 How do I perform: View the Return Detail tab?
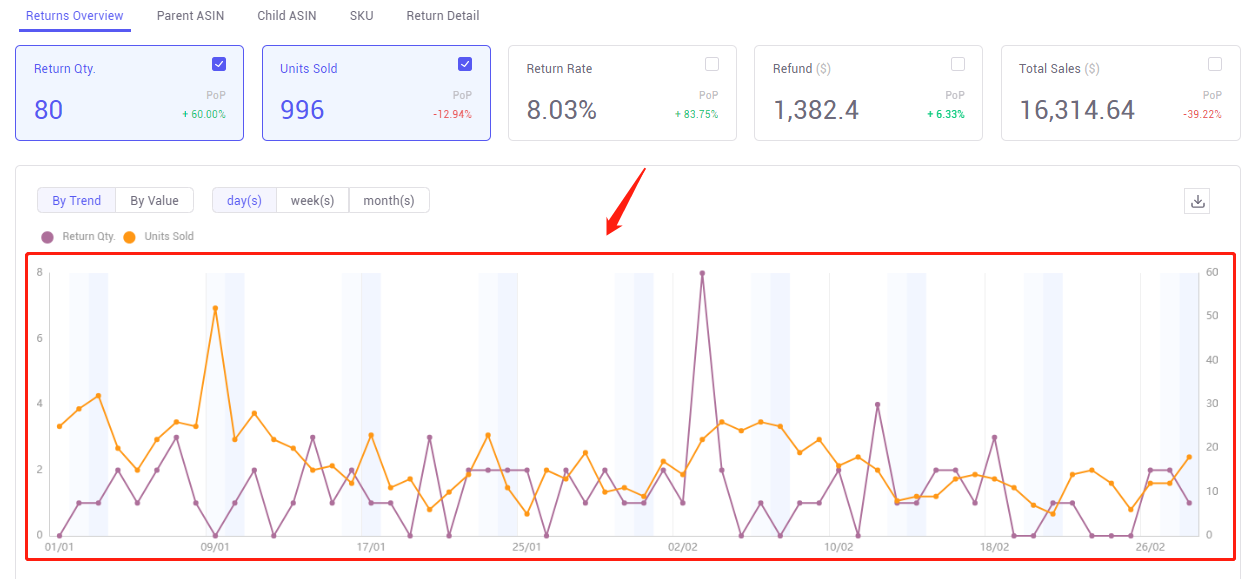coord(442,15)
